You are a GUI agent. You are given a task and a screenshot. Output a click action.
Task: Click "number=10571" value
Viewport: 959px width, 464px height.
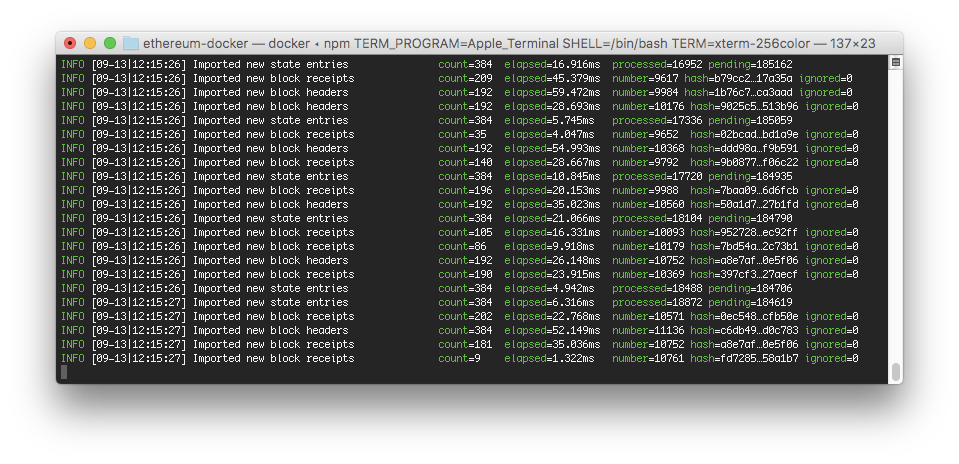648,317
